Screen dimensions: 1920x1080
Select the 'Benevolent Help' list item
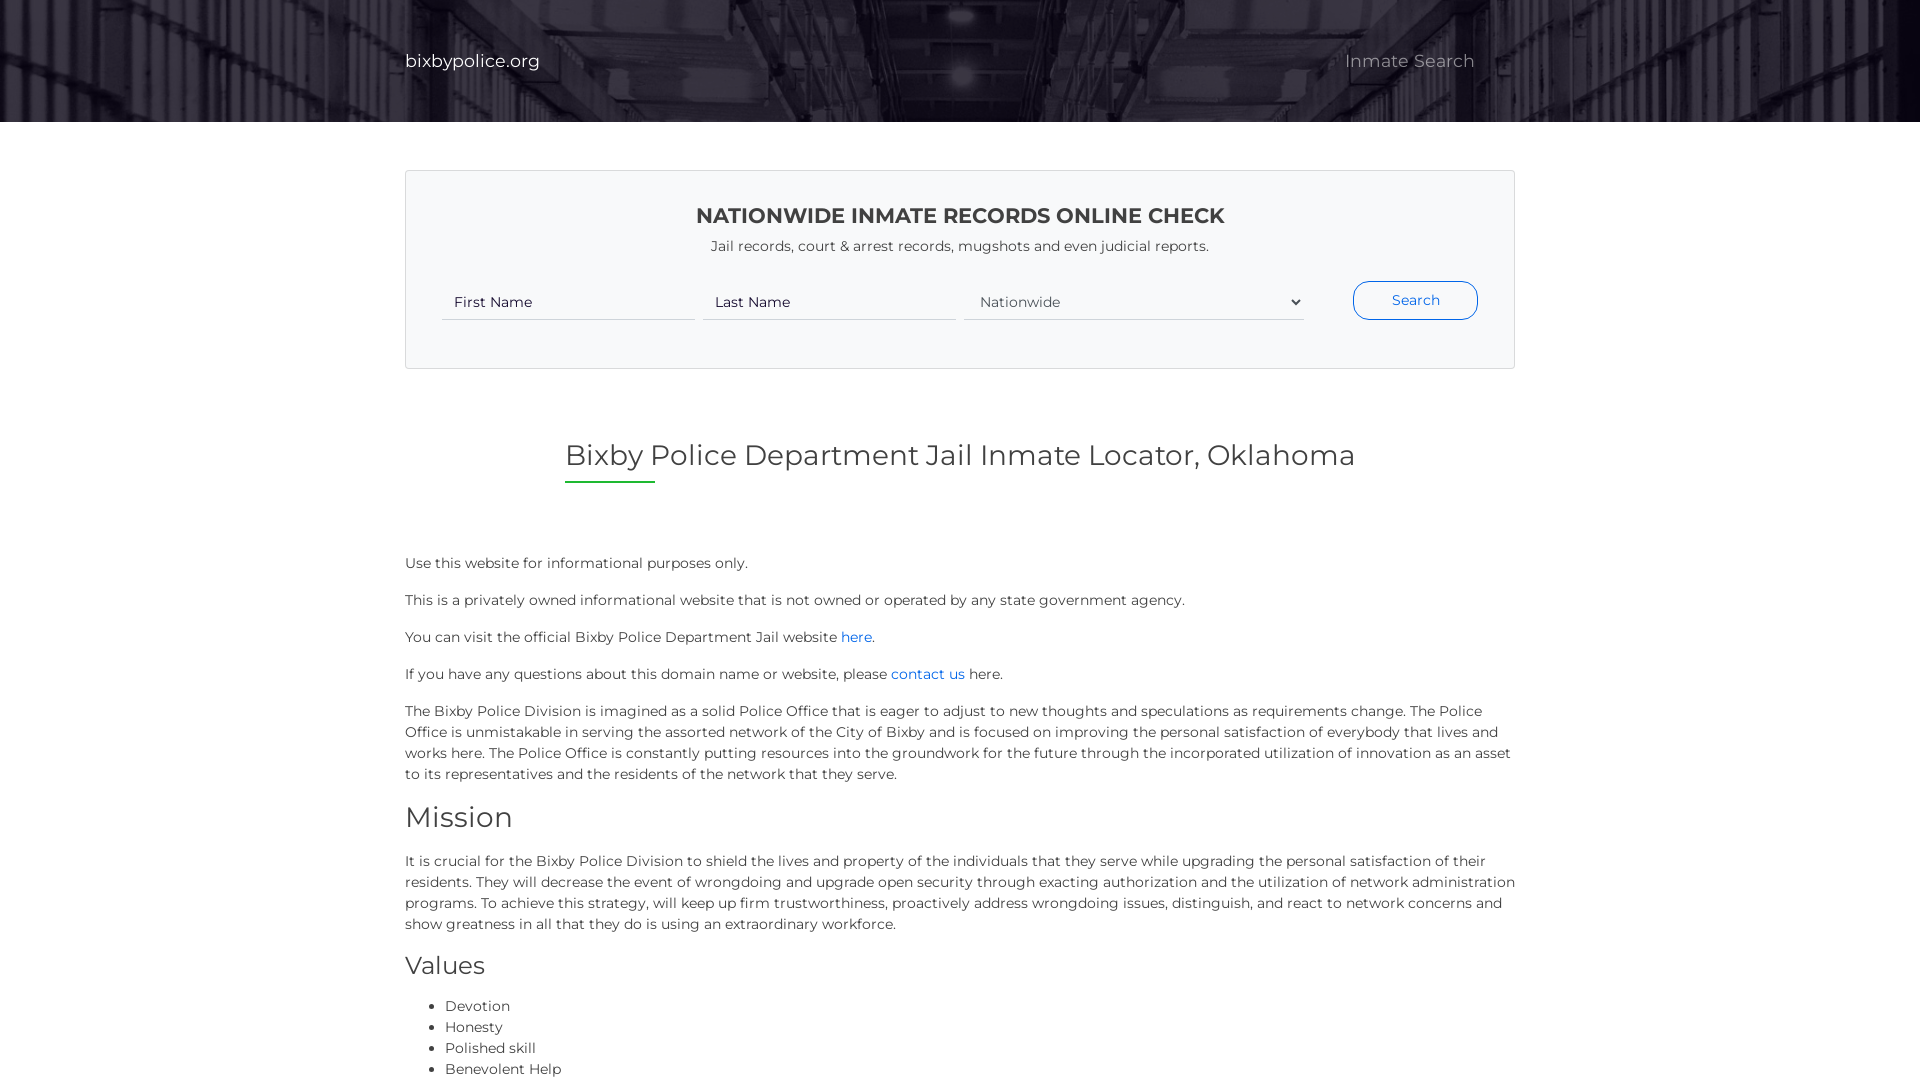coord(503,1069)
